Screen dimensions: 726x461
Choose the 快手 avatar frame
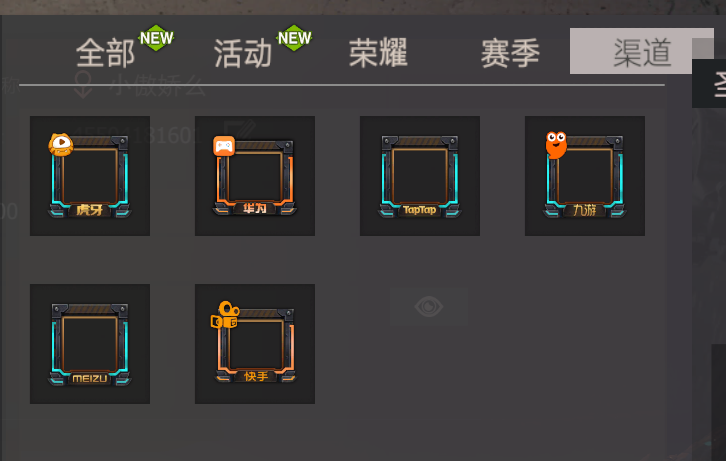point(255,344)
